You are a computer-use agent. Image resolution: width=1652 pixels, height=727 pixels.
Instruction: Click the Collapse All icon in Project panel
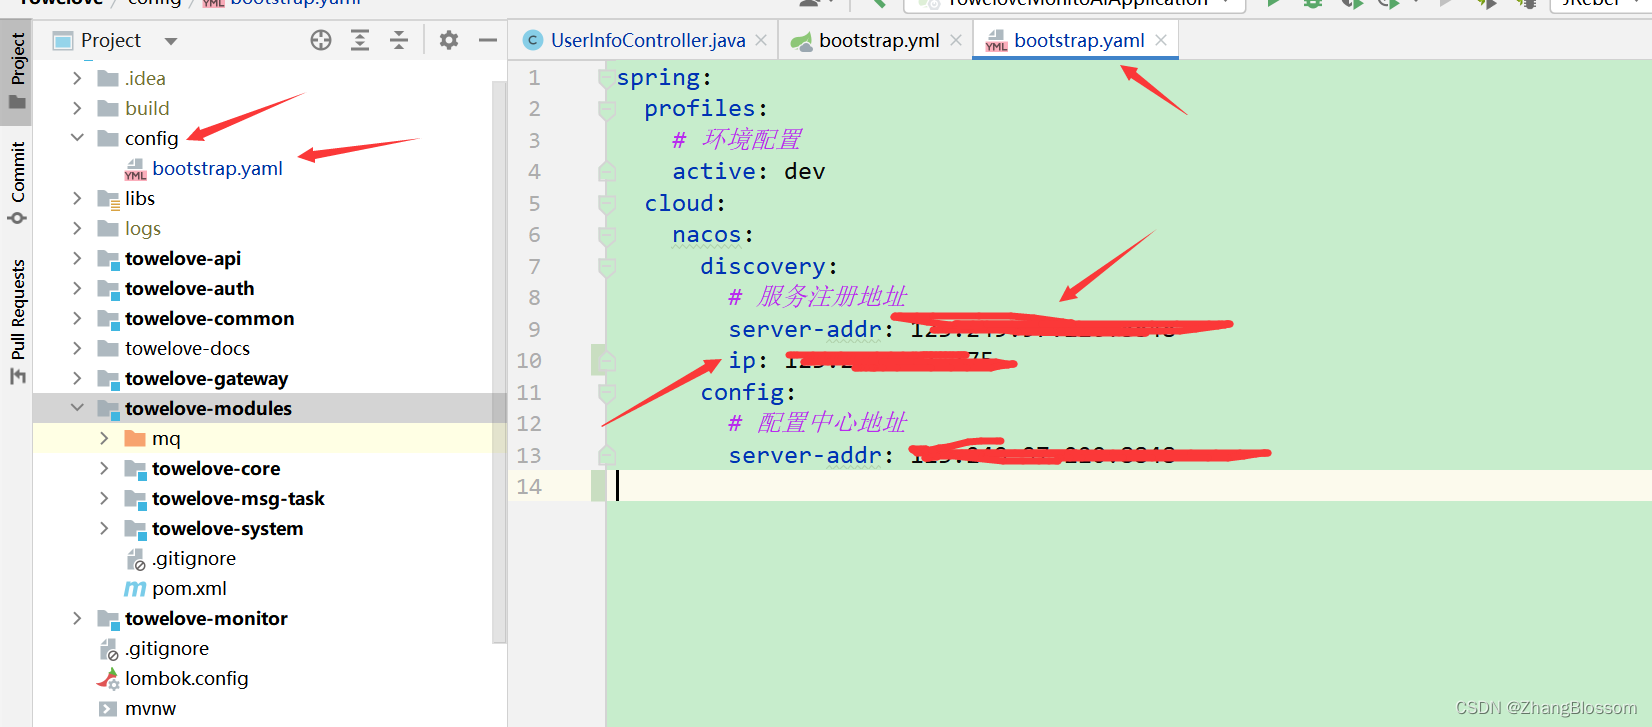pyautogui.click(x=399, y=40)
